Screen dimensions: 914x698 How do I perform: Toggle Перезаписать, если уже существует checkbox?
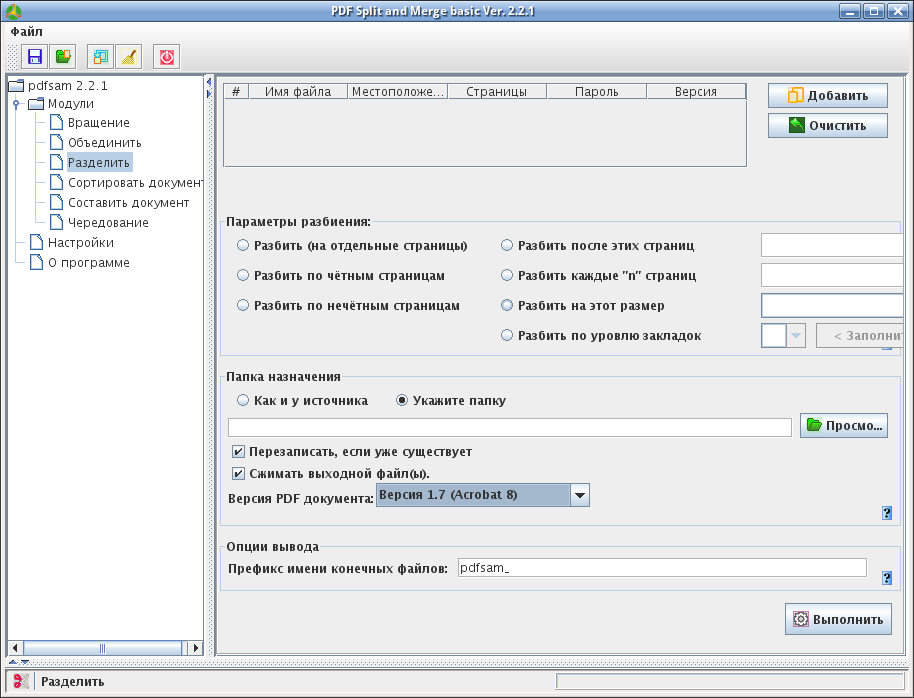(x=238, y=451)
